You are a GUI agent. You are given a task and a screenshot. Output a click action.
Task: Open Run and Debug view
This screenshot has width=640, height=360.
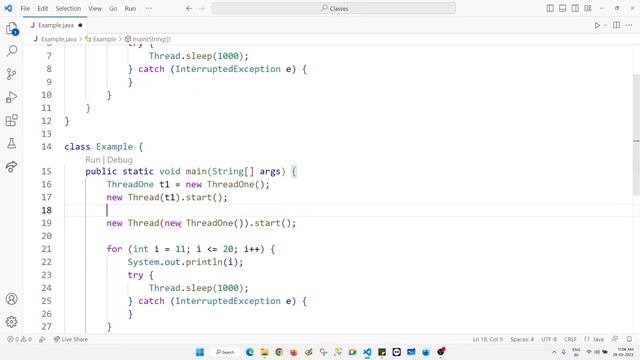11,97
